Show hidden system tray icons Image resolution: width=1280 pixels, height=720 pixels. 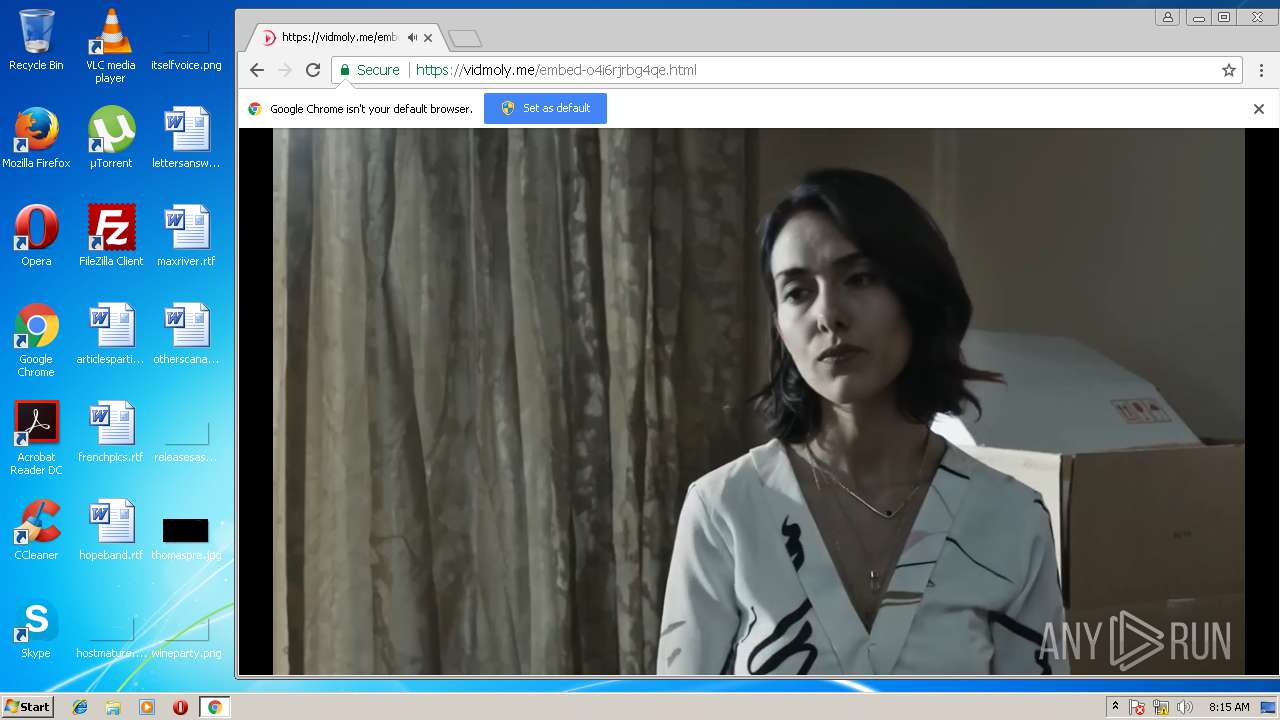point(1115,707)
